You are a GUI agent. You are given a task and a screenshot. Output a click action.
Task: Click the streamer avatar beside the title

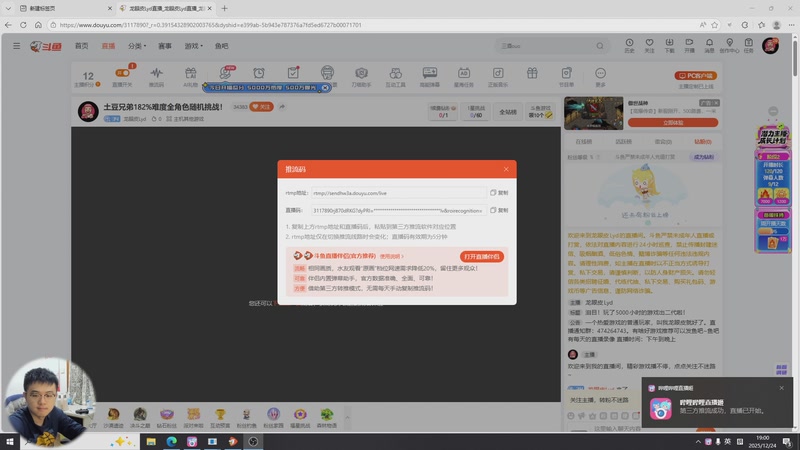click(88, 111)
